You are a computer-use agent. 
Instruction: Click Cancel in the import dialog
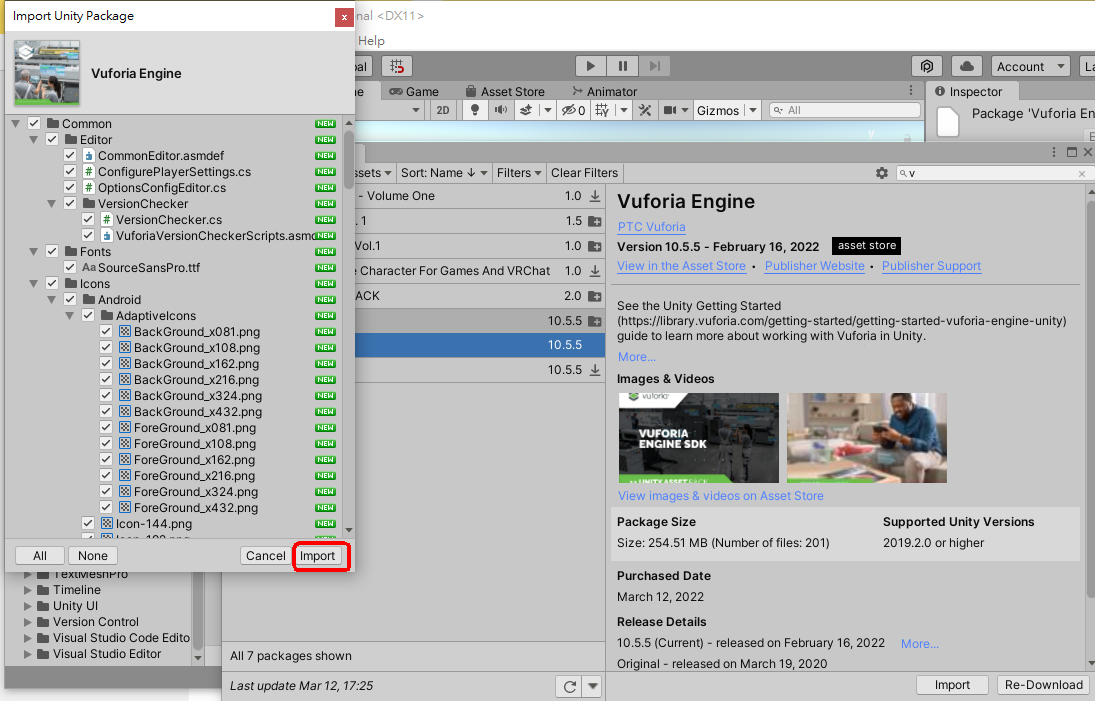tap(265, 556)
